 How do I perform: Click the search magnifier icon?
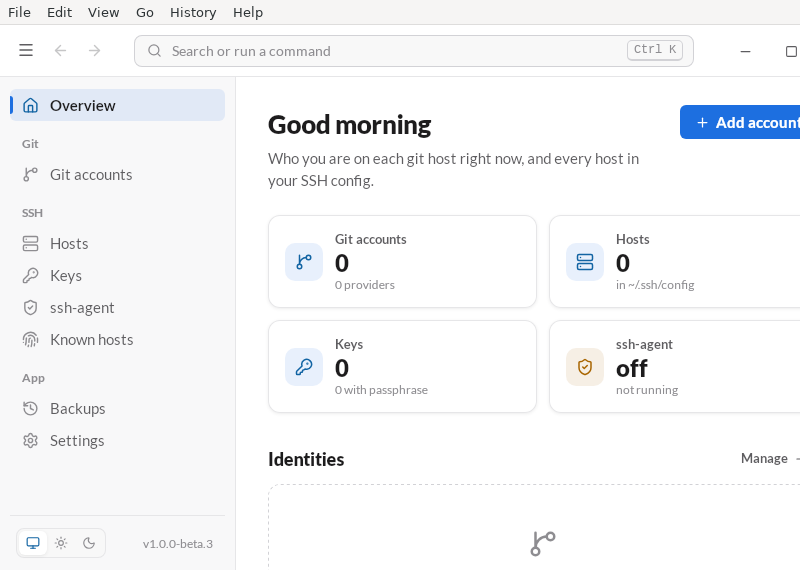pyautogui.click(x=154, y=51)
